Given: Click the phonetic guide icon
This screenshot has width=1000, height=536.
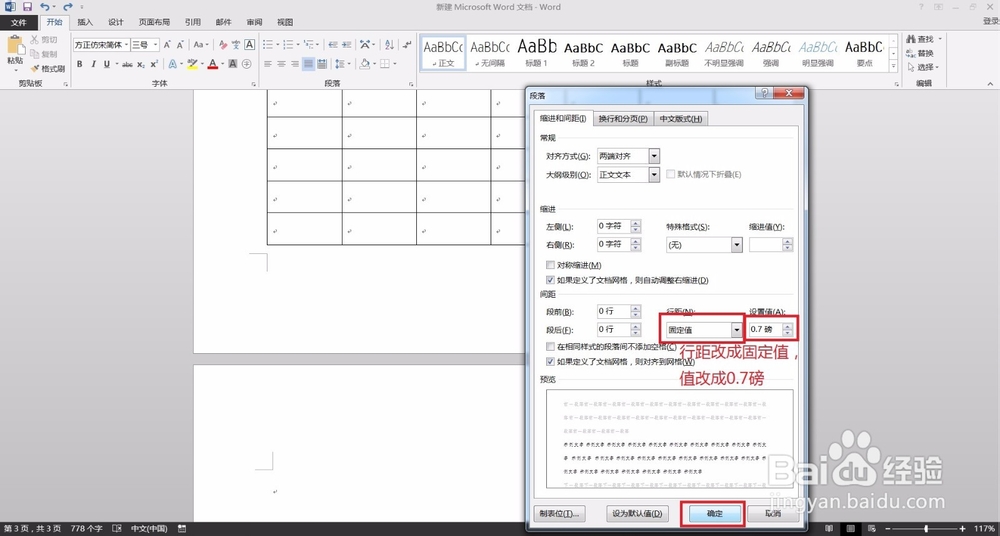Looking at the screenshot, I should 236,45.
